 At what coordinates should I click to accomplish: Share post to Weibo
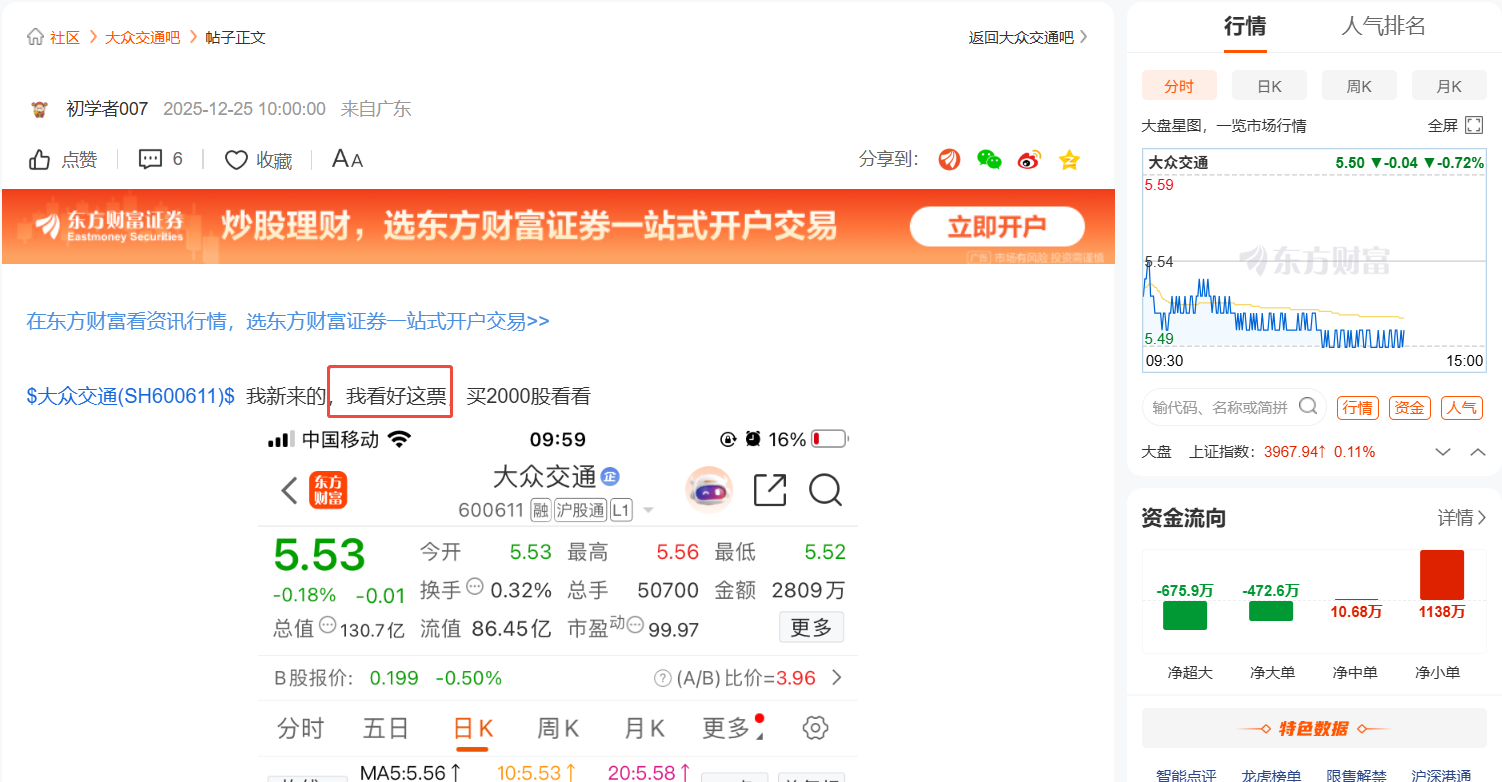(1029, 159)
